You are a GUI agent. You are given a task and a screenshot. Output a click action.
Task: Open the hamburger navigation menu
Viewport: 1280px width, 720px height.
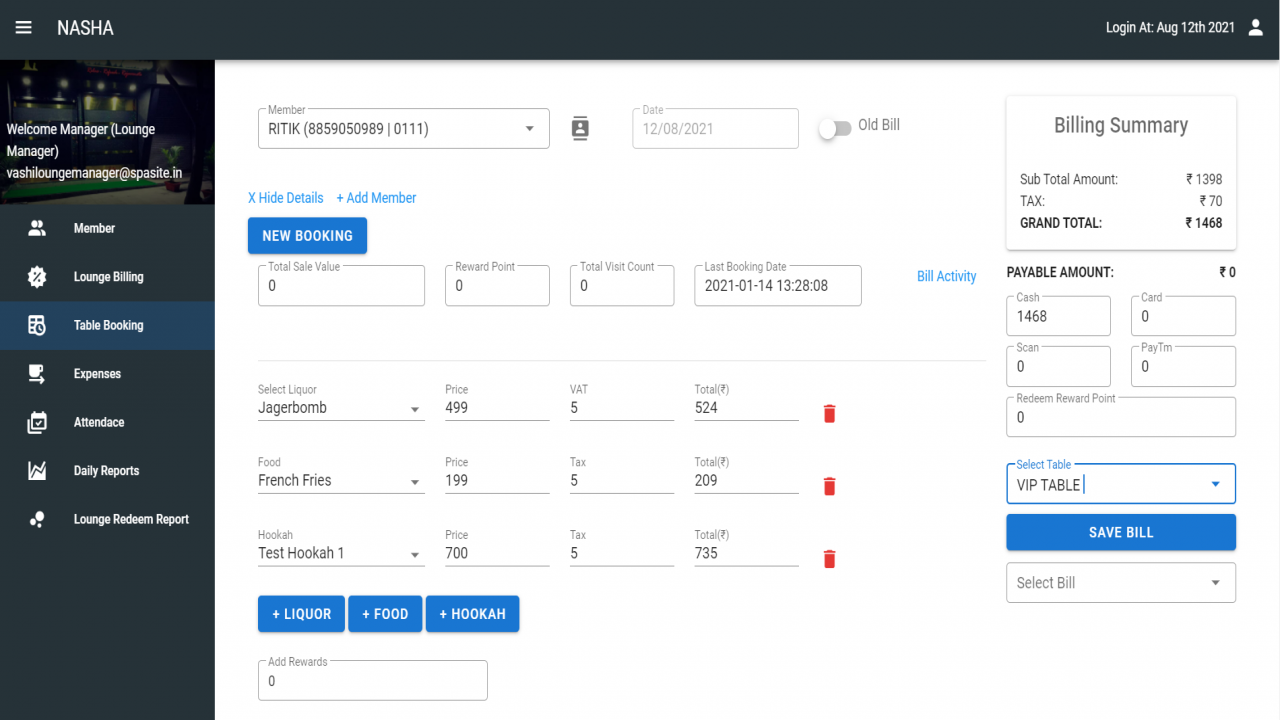(x=23, y=28)
